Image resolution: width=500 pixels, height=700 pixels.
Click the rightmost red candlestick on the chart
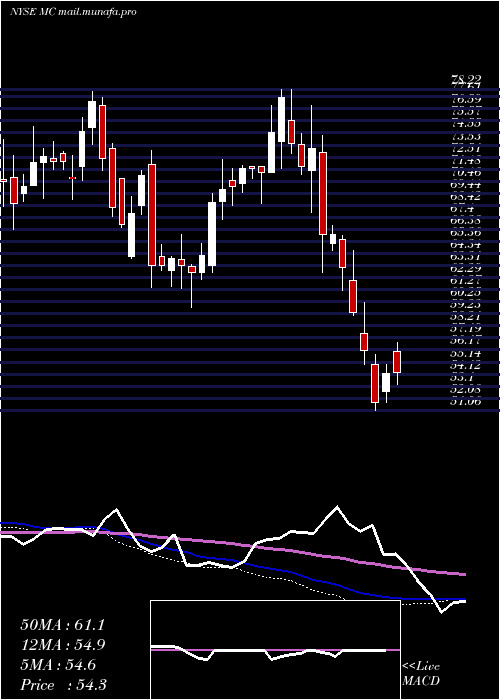pyautogui.click(x=397, y=362)
